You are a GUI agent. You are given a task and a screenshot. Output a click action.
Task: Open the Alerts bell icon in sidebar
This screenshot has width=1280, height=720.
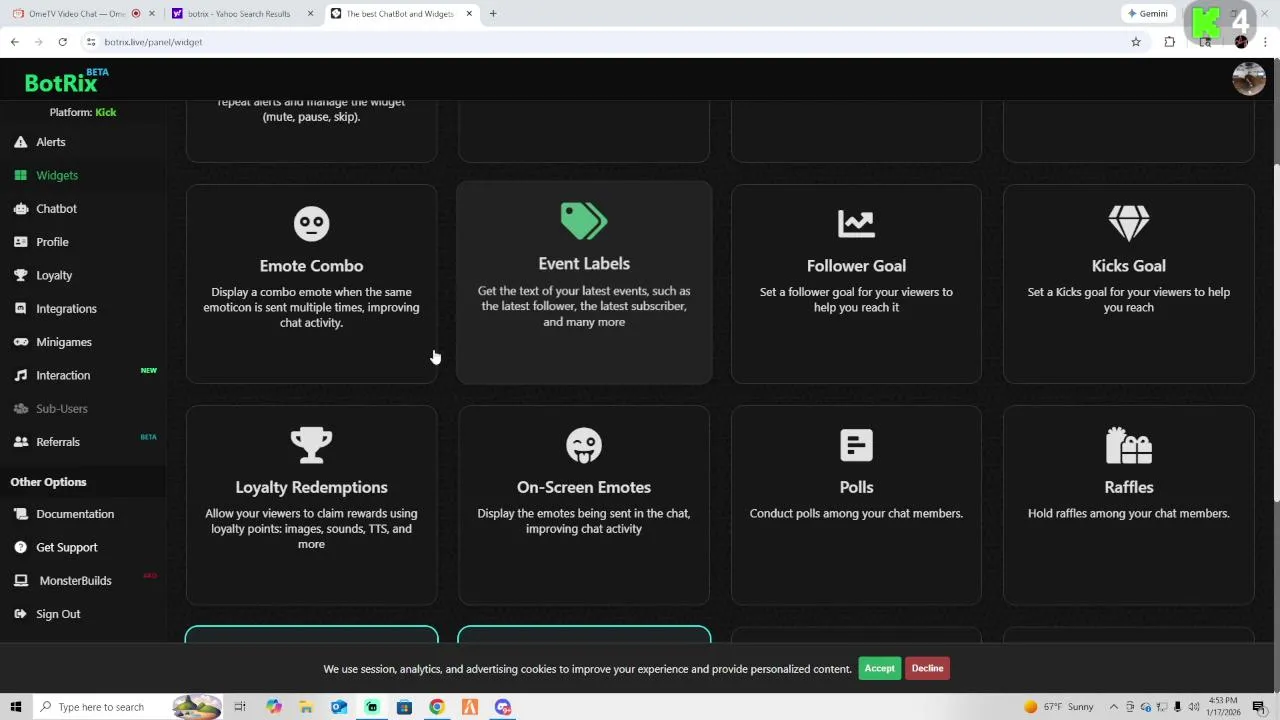click(x=20, y=142)
